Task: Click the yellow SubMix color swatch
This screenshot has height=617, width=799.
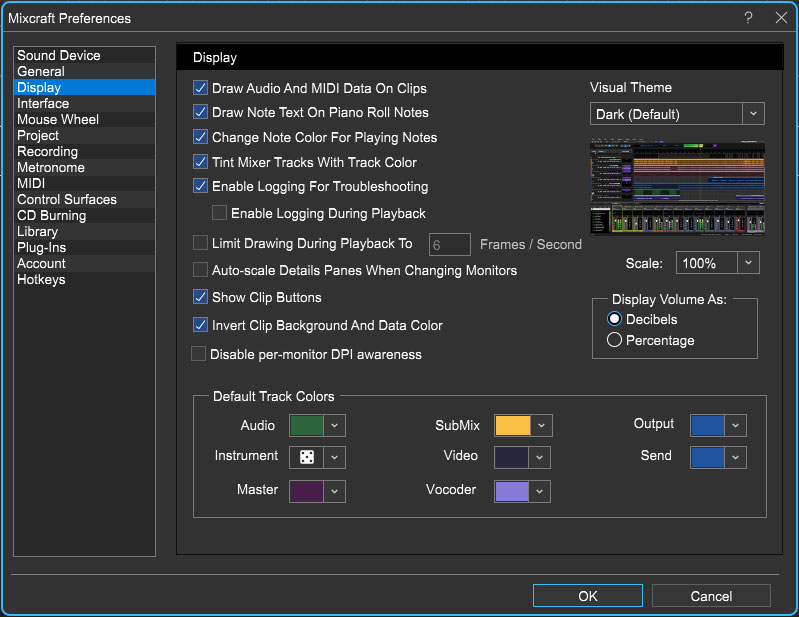Action: click(513, 425)
